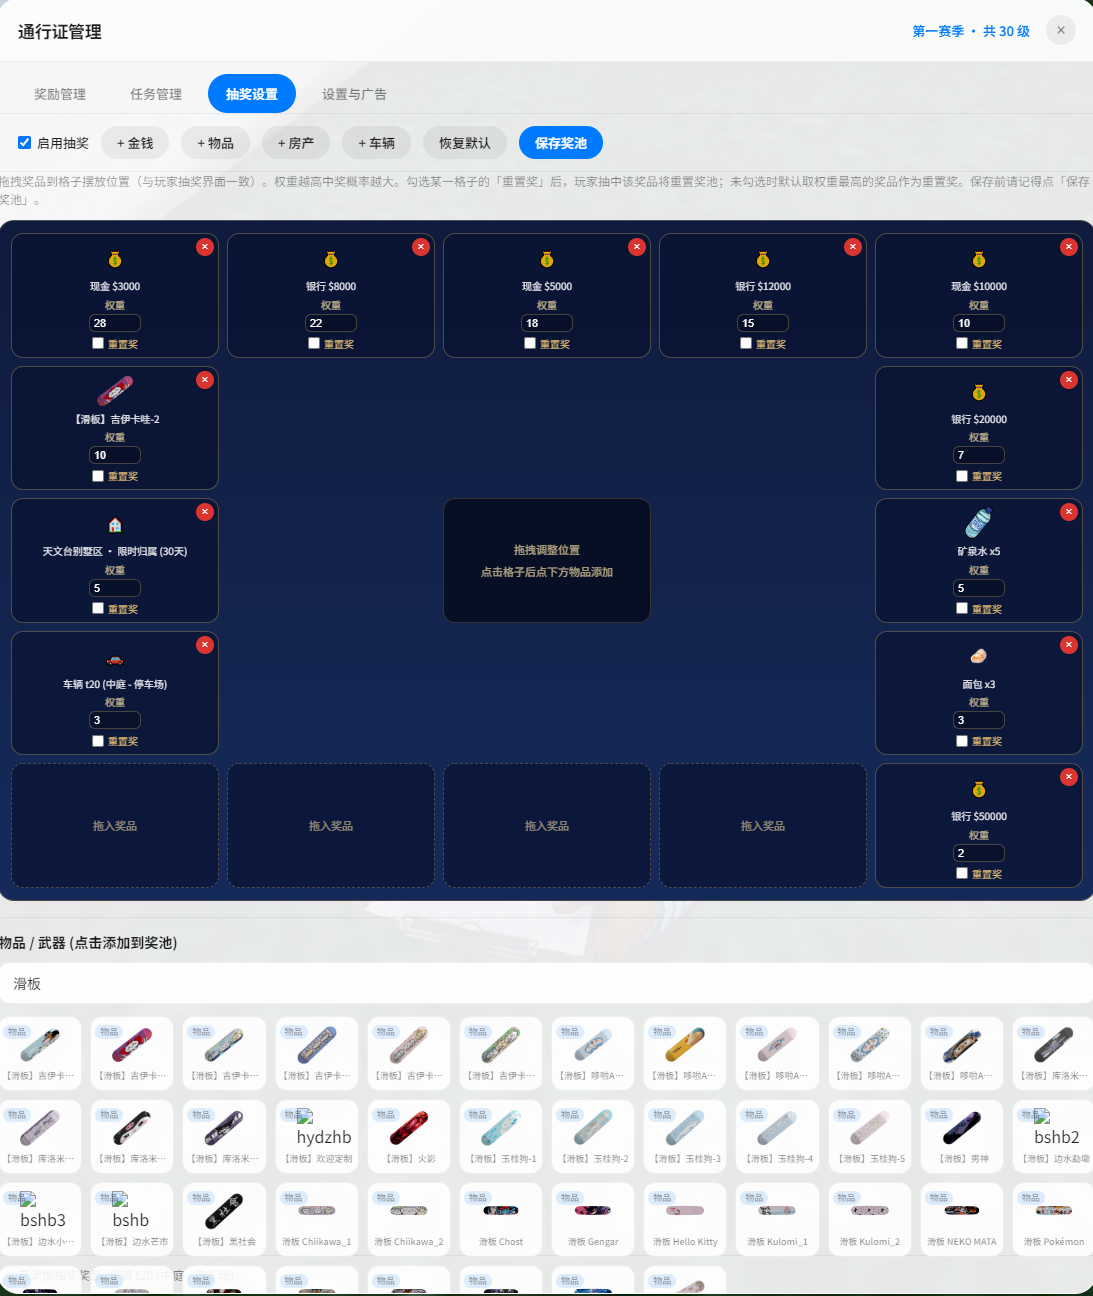This screenshot has width=1093, height=1296.
Task: Add 【滑板】黑社会 skateboard item
Action: (224, 1221)
